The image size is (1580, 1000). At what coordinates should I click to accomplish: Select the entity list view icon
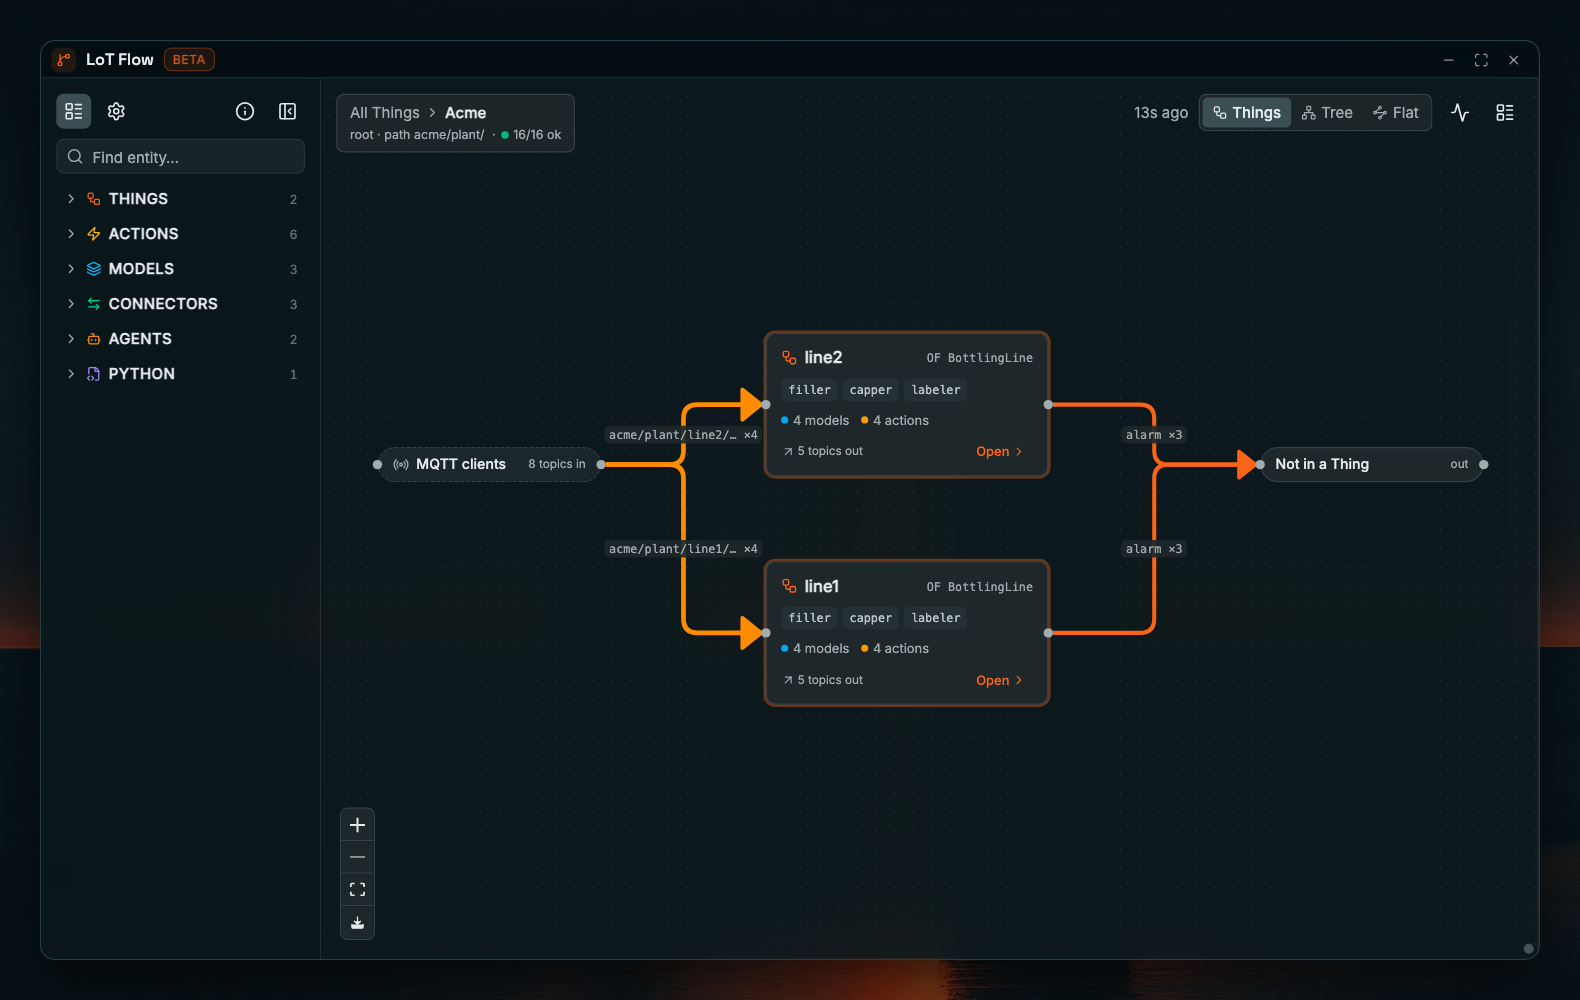coord(74,111)
